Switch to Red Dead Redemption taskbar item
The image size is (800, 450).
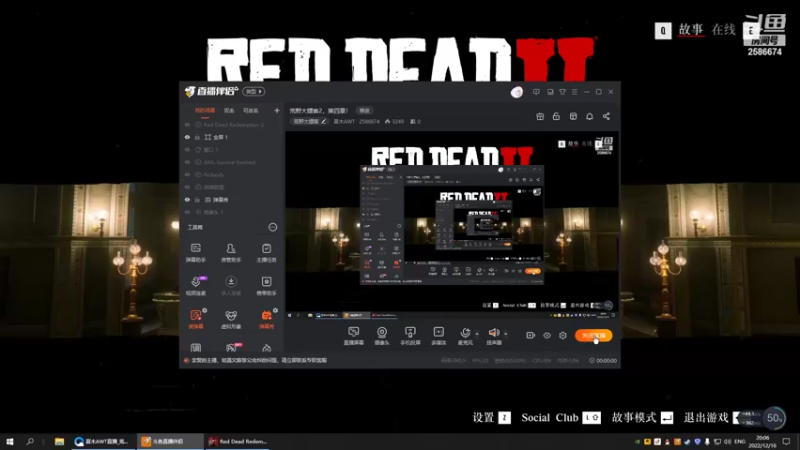(x=238, y=441)
